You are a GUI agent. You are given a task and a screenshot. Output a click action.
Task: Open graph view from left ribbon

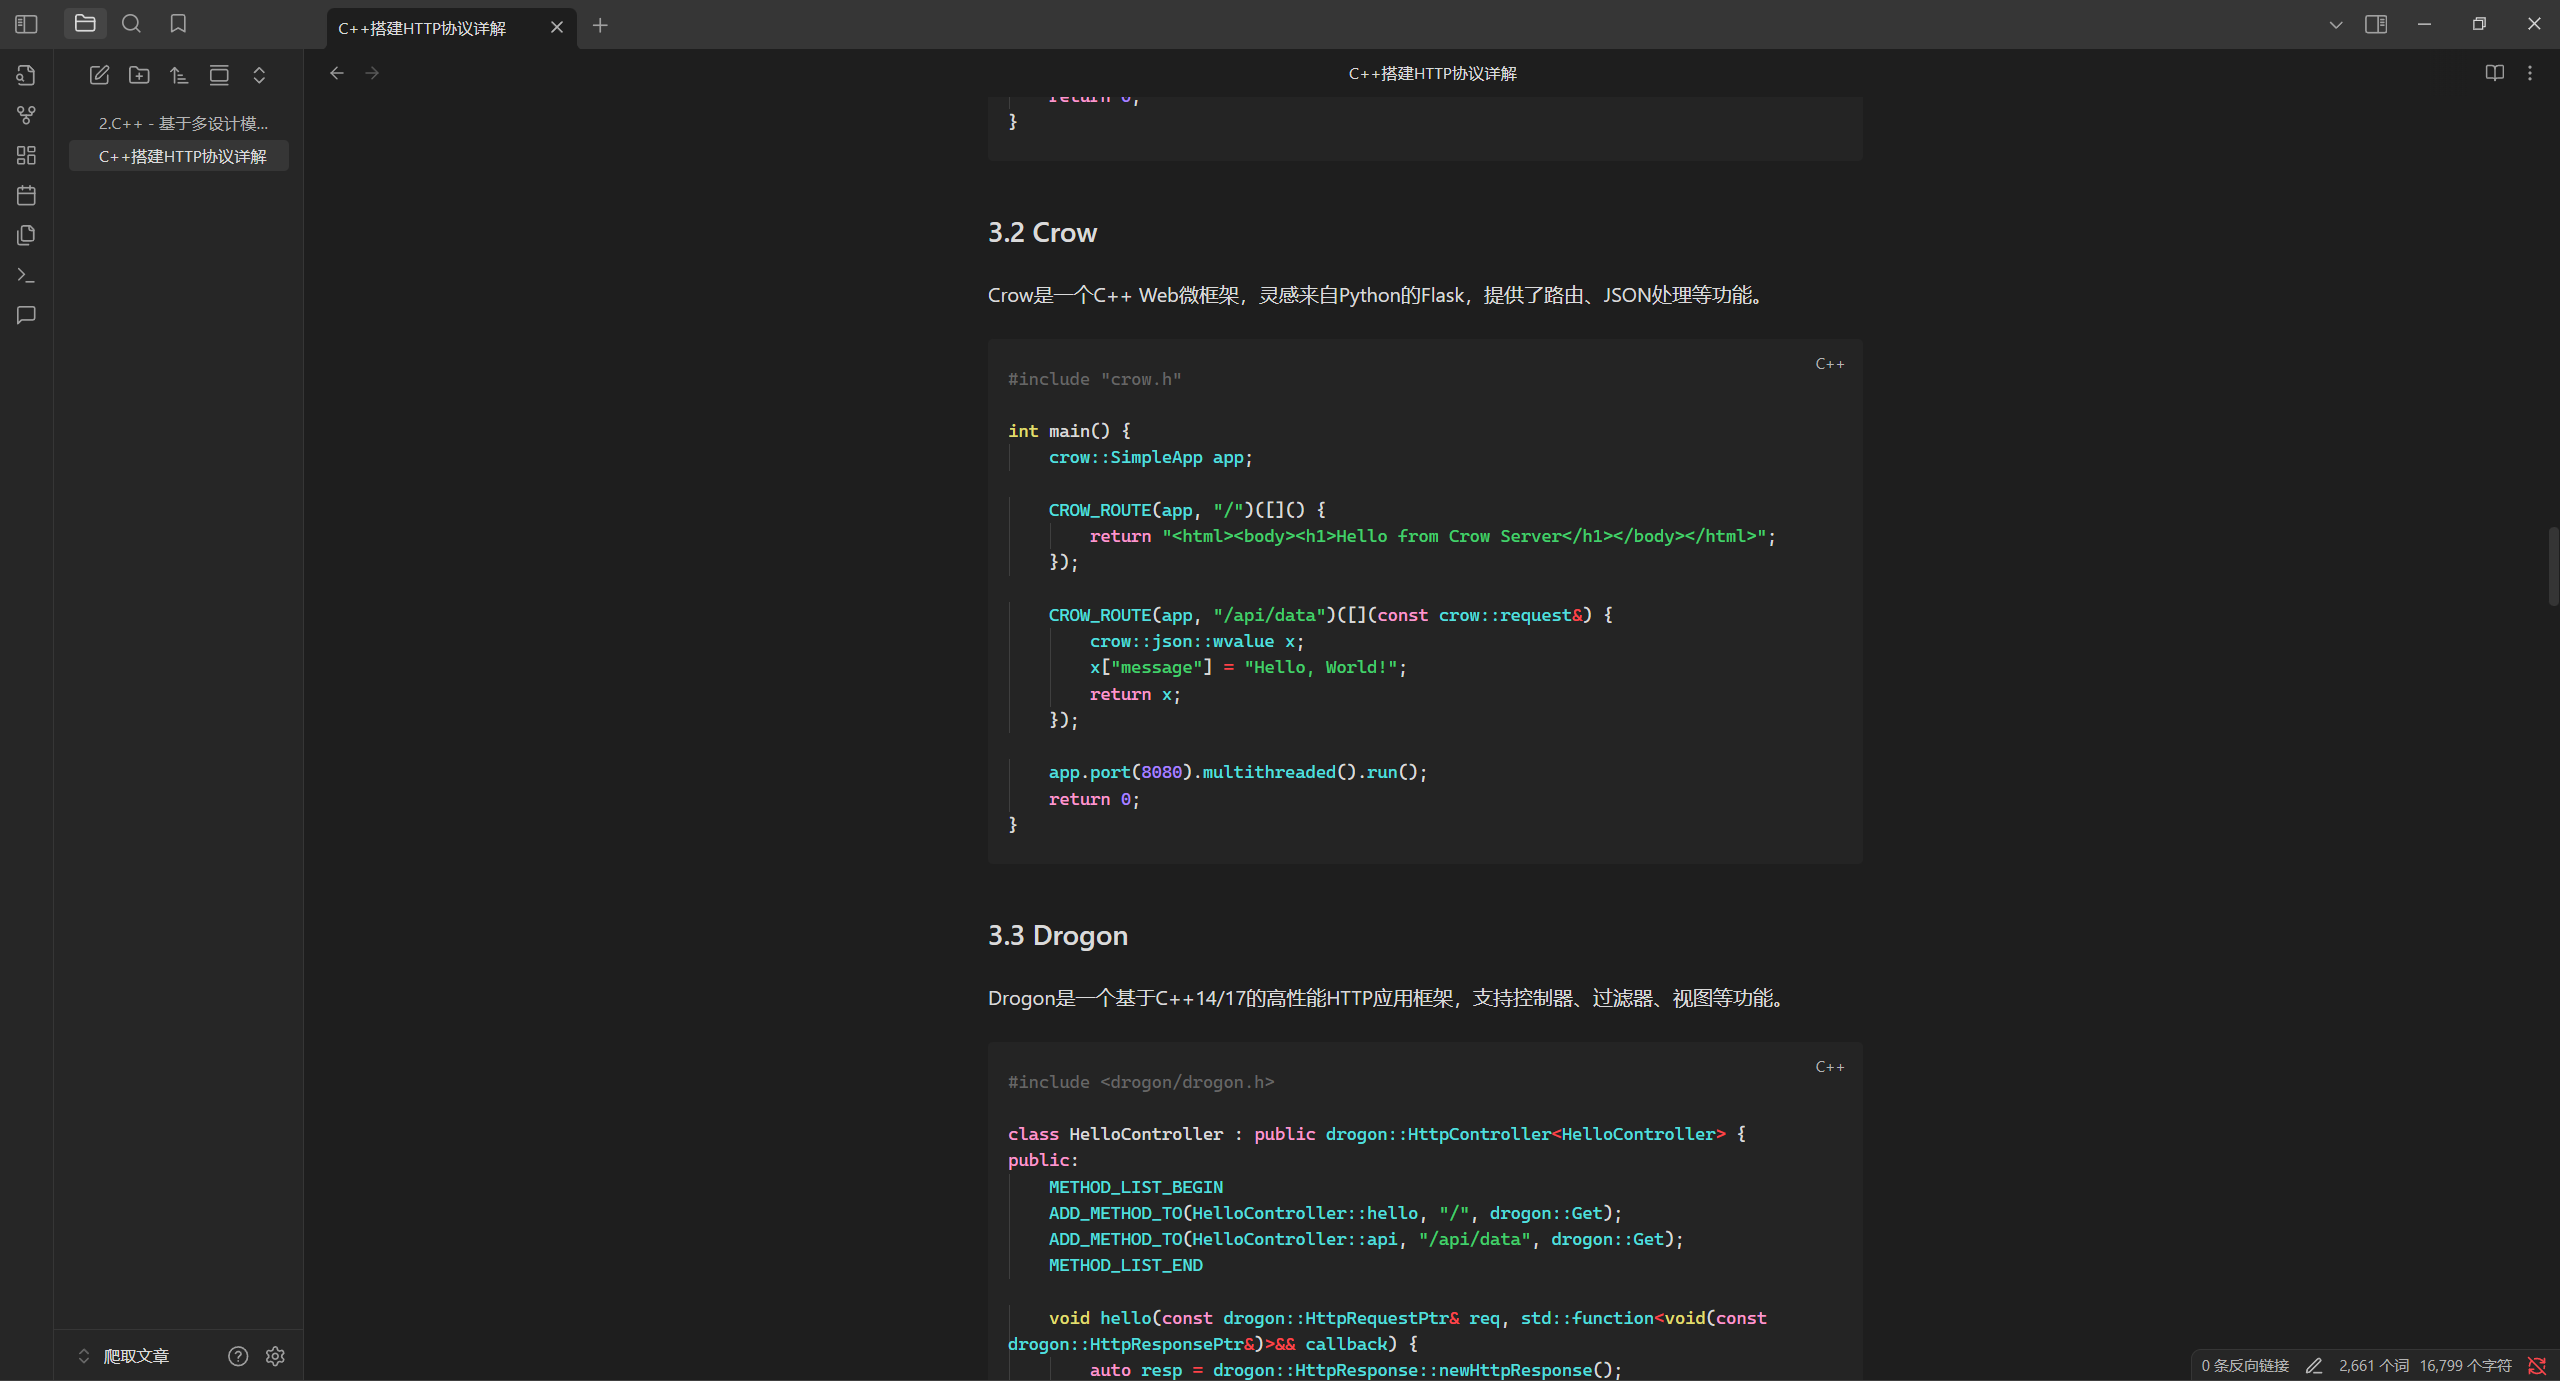[x=27, y=115]
